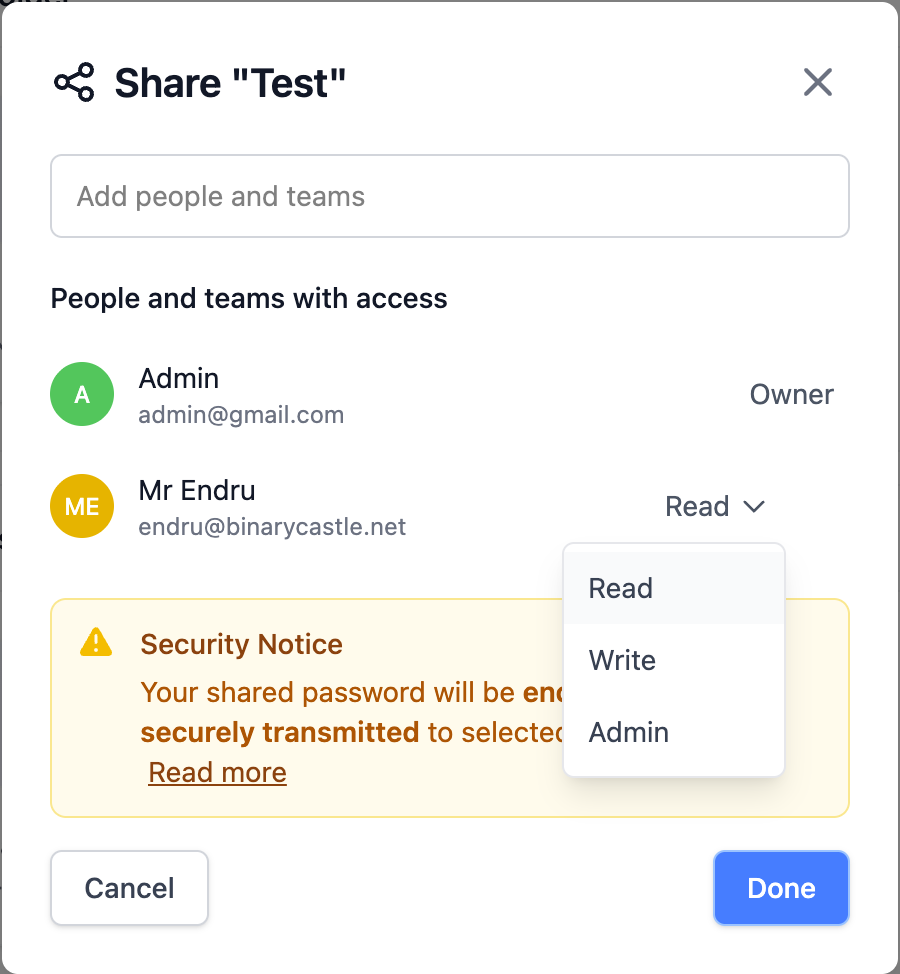
Task: Click the share icon beside the title
Action: [x=74, y=82]
